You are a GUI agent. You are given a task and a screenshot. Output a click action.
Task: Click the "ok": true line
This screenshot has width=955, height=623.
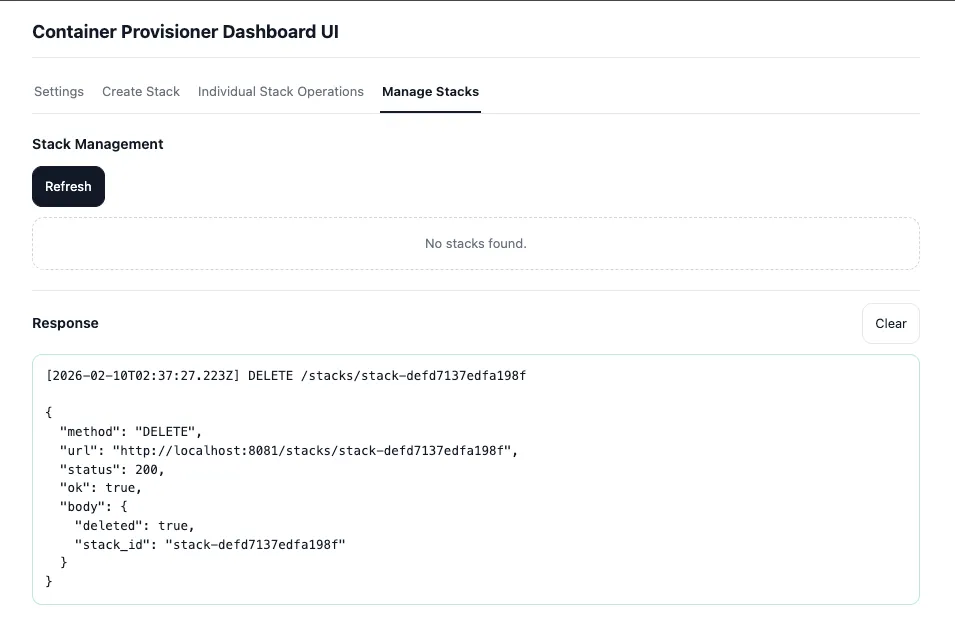click(101, 488)
